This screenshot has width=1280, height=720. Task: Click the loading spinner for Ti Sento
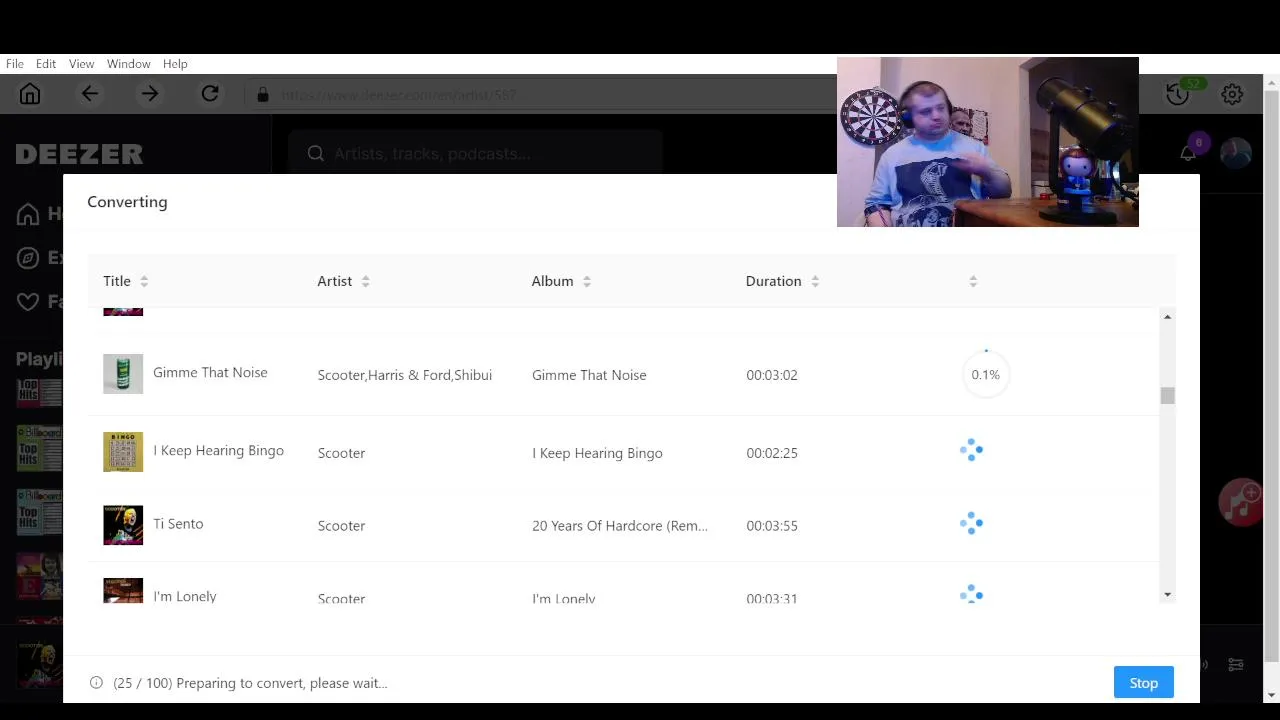pos(971,524)
